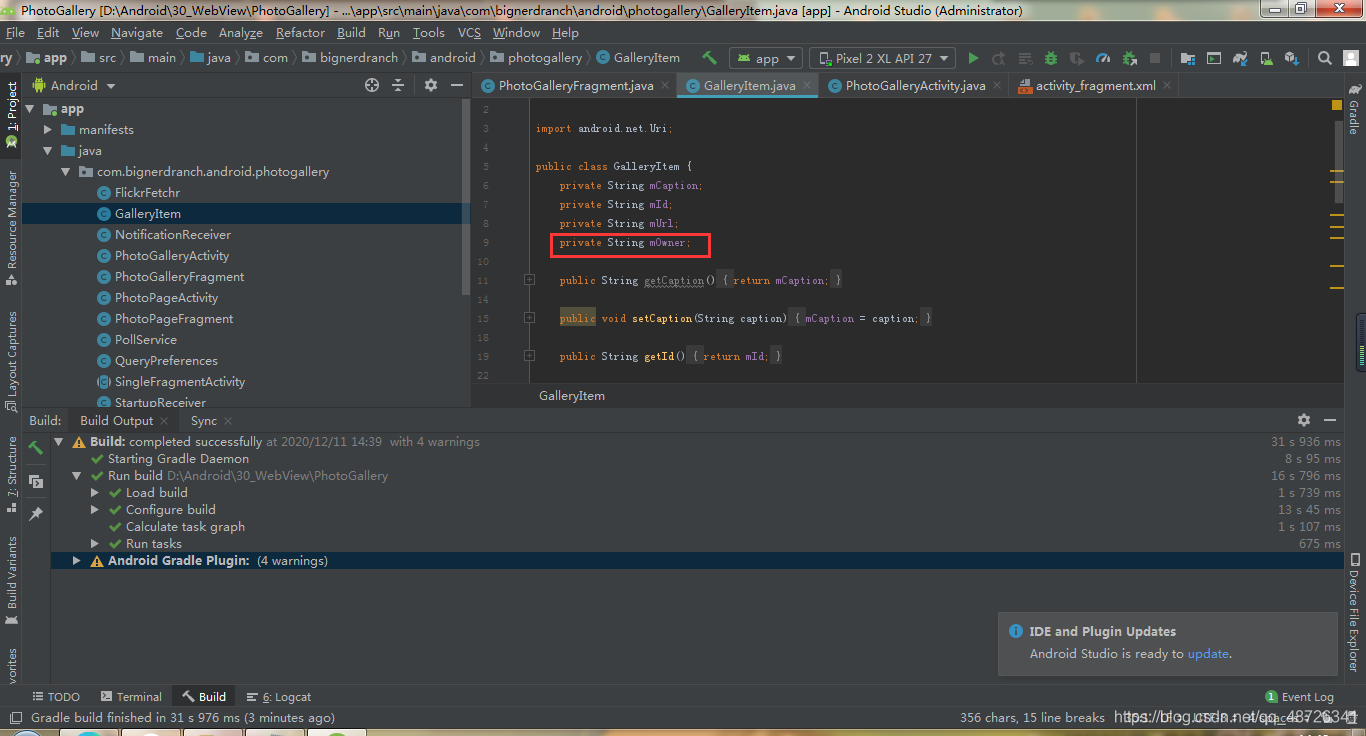The height and width of the screenshot is (736, 1366).
Task: Switch to activity_fragment.xml tab
Action: click(x=1094, y=86)
